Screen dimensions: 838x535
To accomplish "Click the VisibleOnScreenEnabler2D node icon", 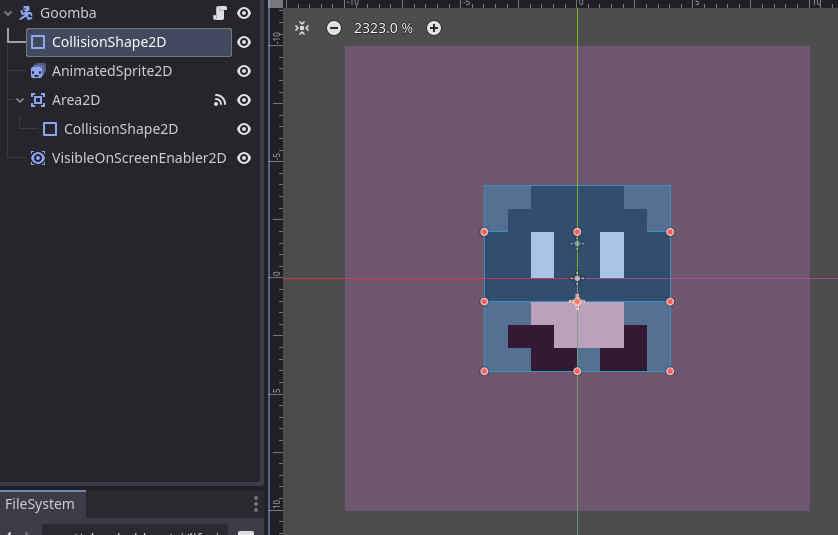I will coord(38,158).
